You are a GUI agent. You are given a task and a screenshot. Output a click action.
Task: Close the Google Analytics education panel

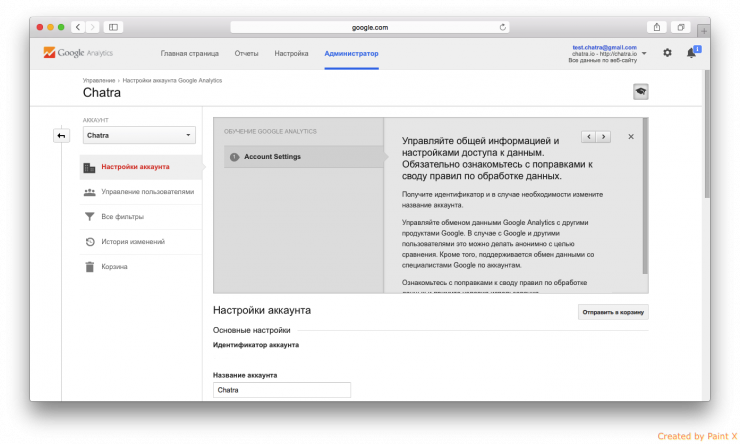(x=631, y=137)
